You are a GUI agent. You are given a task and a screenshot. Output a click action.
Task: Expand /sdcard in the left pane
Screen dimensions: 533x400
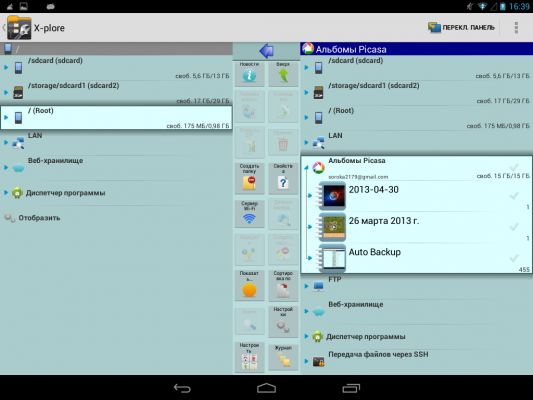pyautogui.click(x=6, y=67)
